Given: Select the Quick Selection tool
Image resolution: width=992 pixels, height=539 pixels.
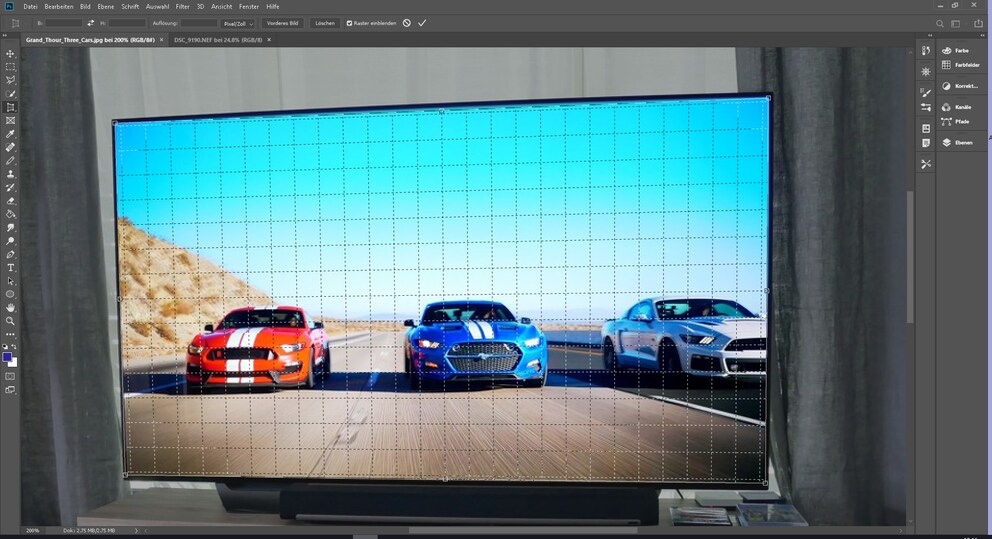Looking at the screenshot, I should click(x=10, y=94).
